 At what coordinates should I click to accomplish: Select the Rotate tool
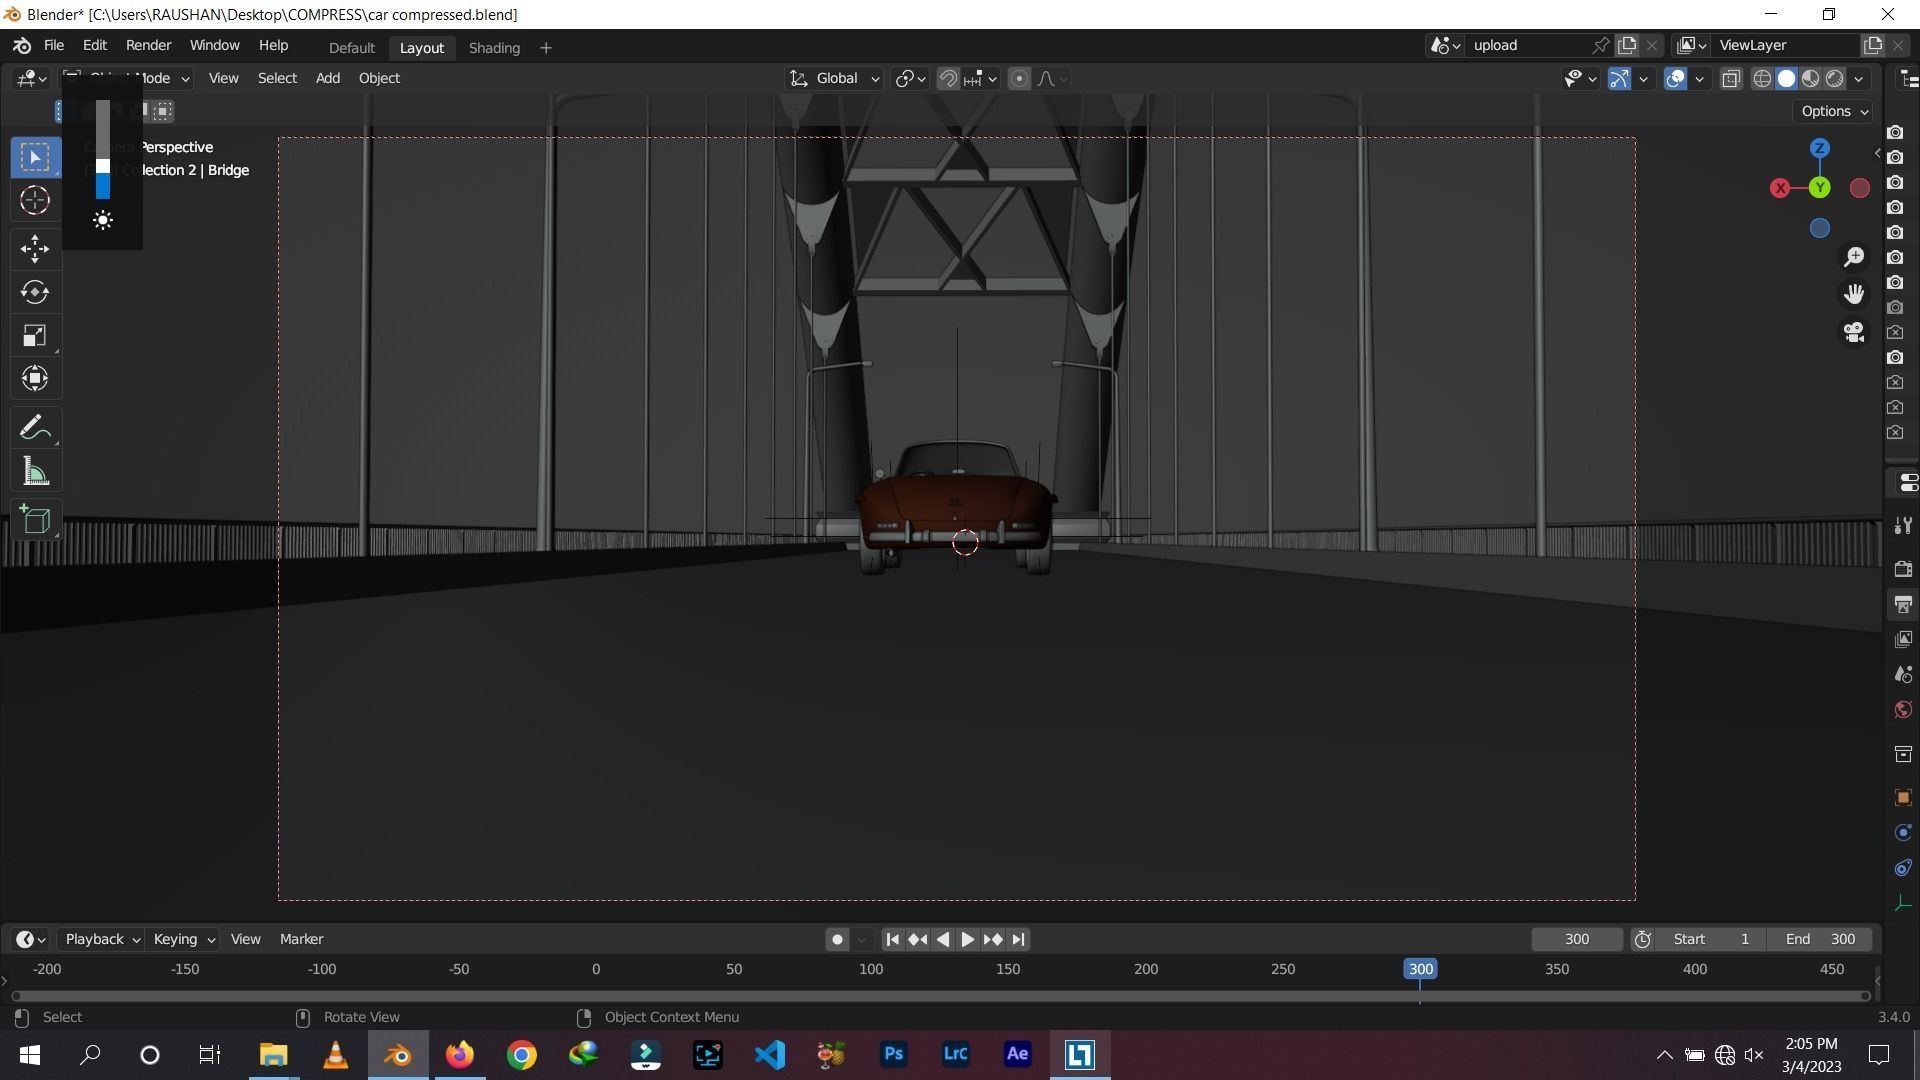coord(35,292)
